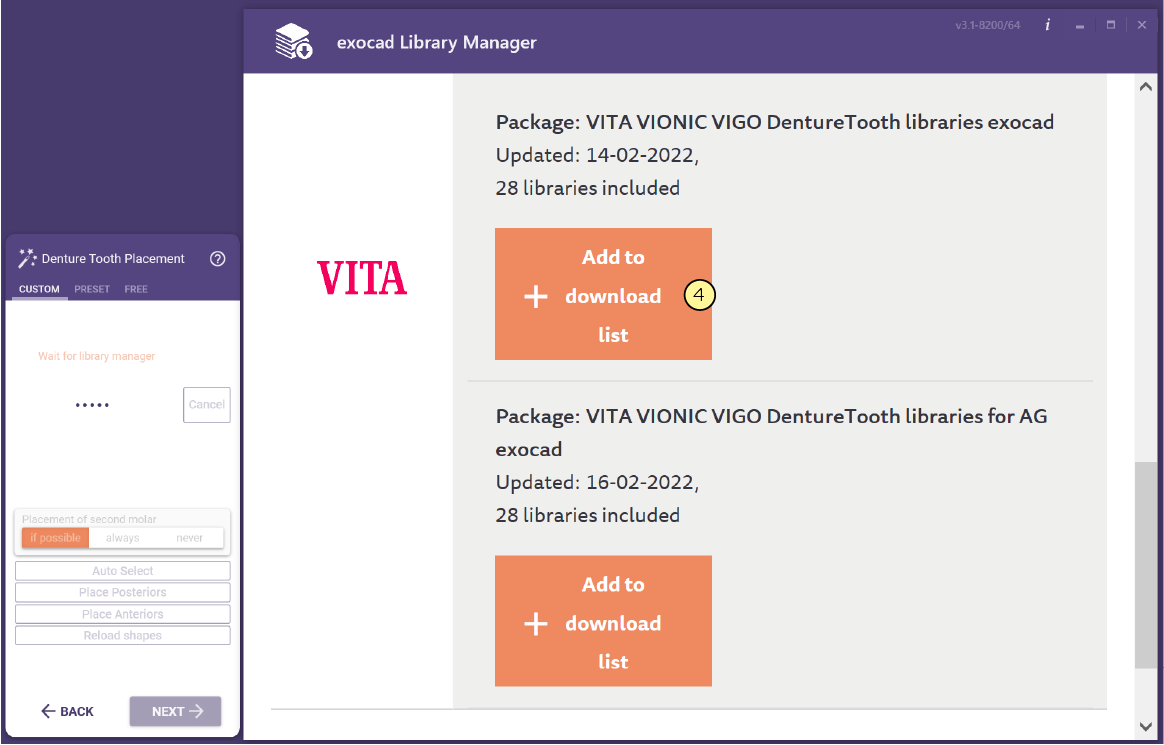The image size is (1164, 745).
Task: Maximize the Library Manager window
Action: [1111, 25]
